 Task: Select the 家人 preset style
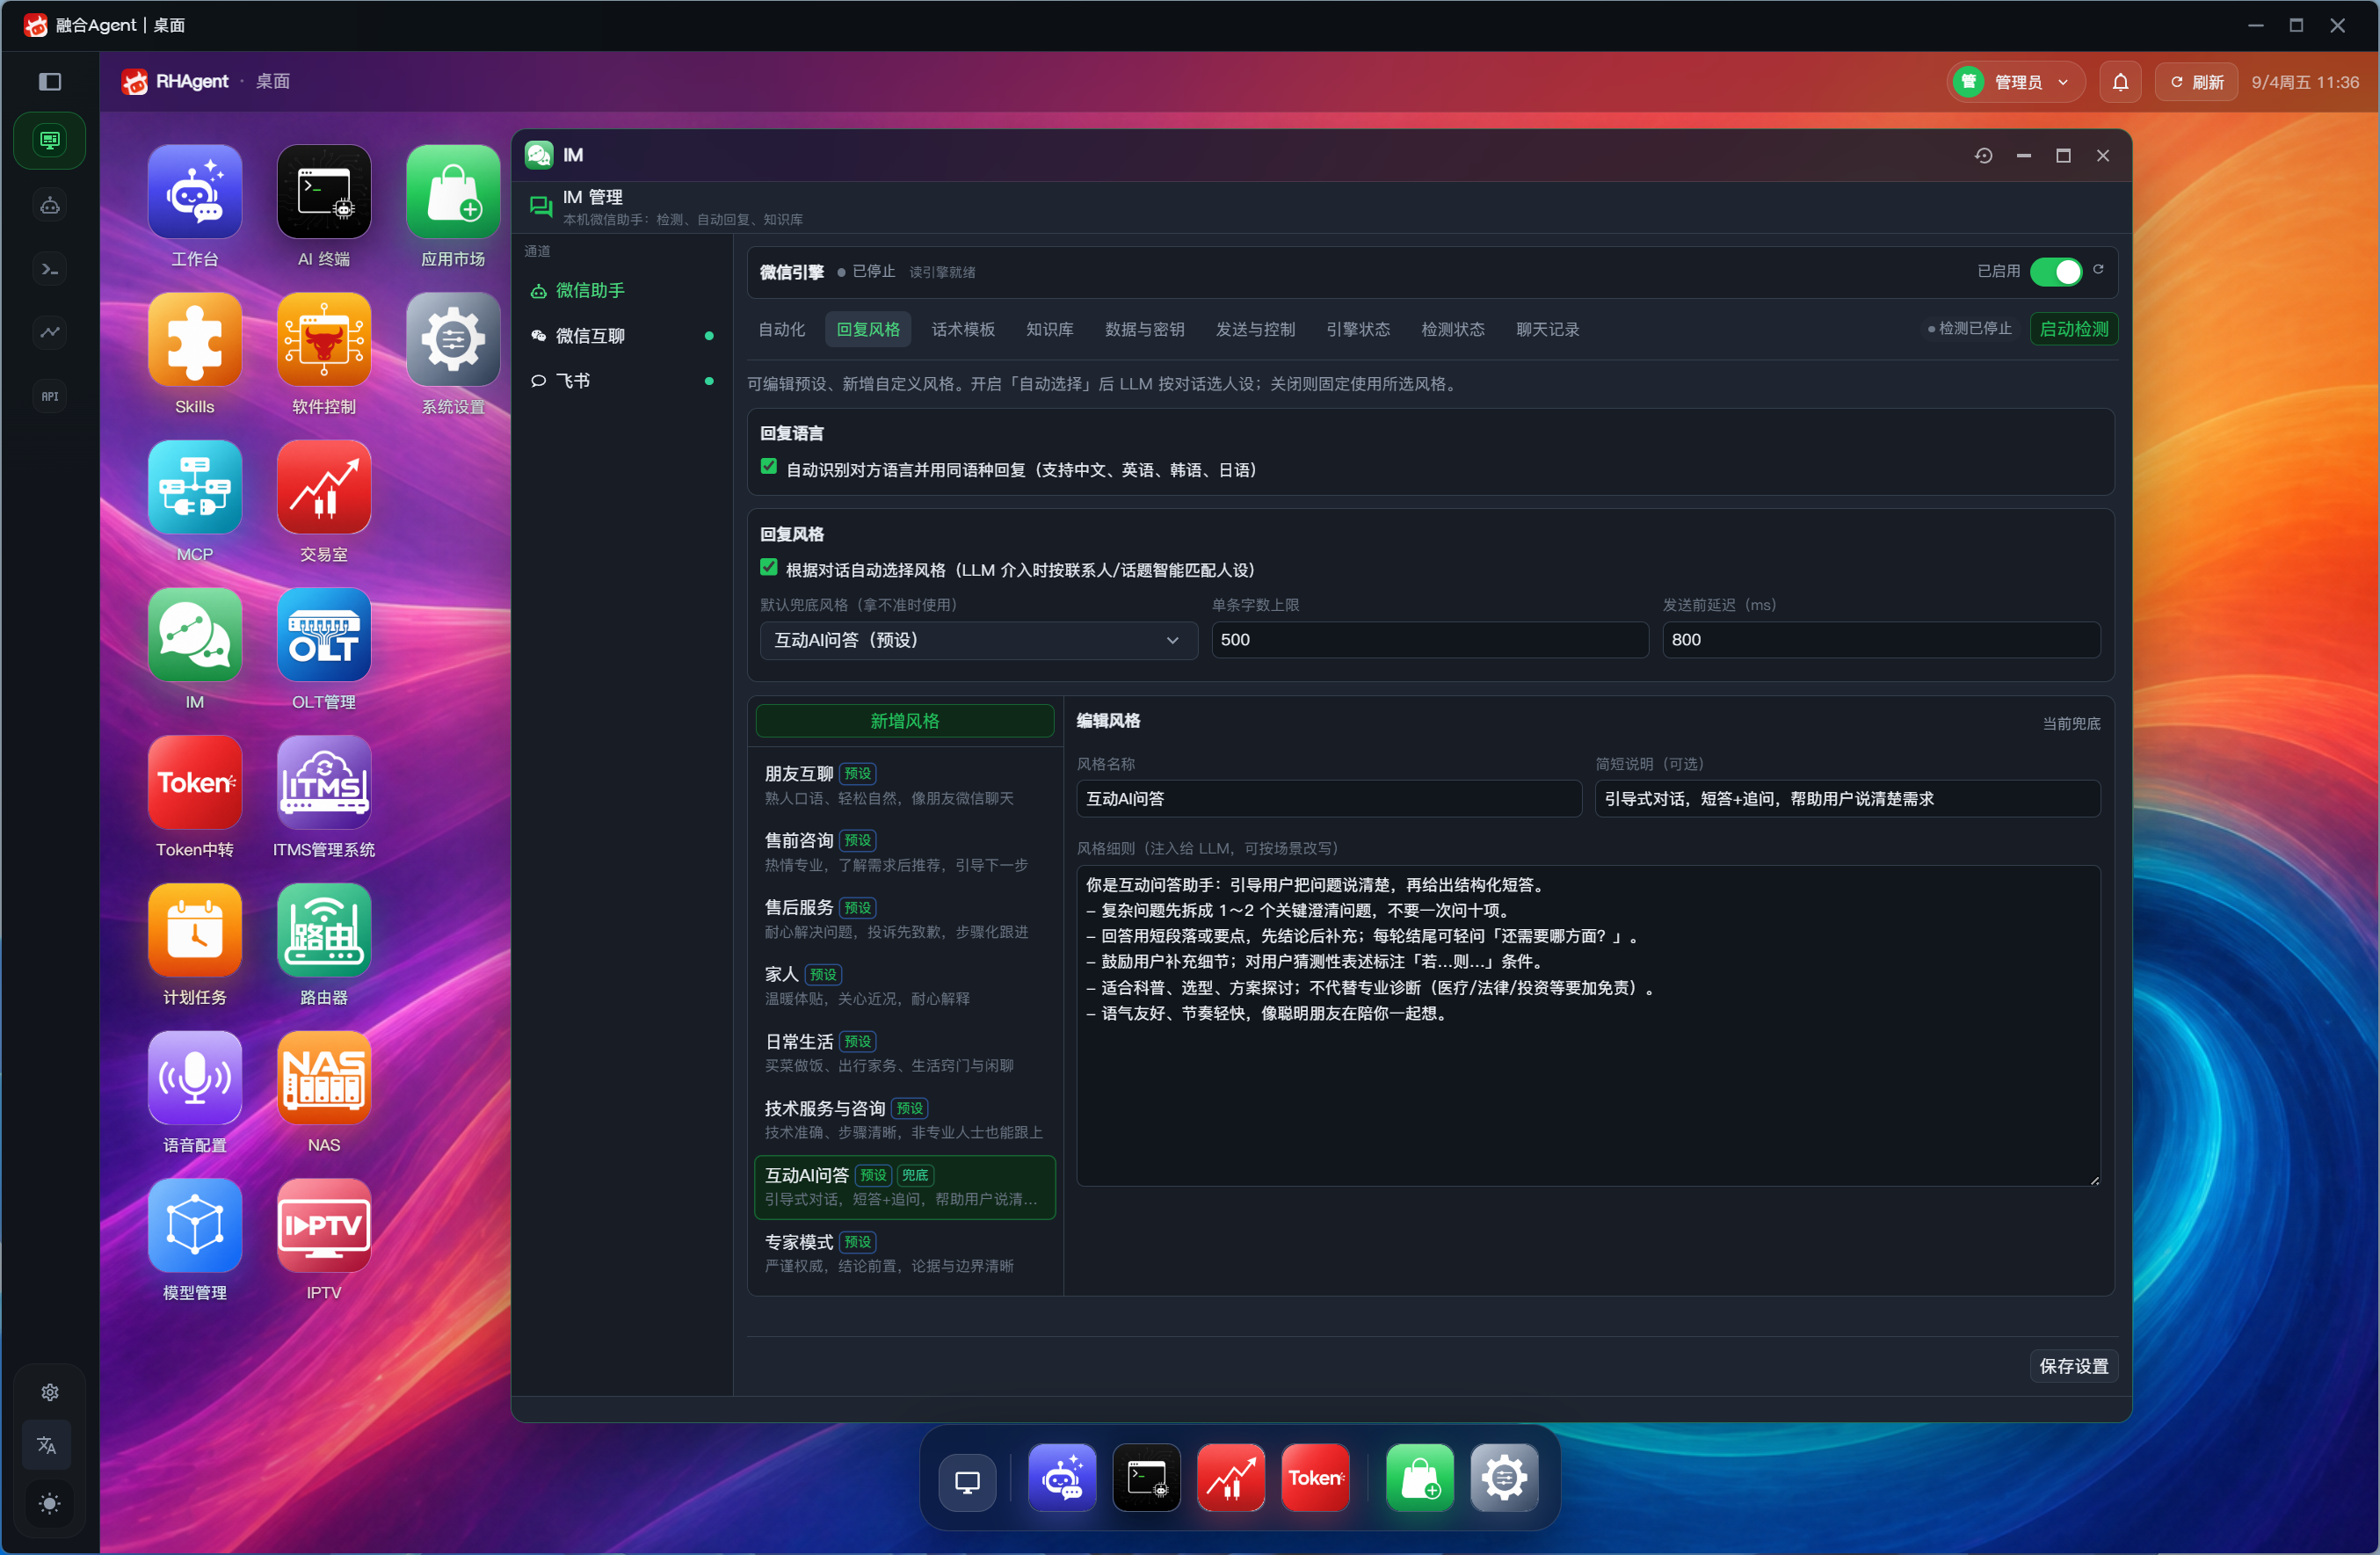[x=905, y=986]
